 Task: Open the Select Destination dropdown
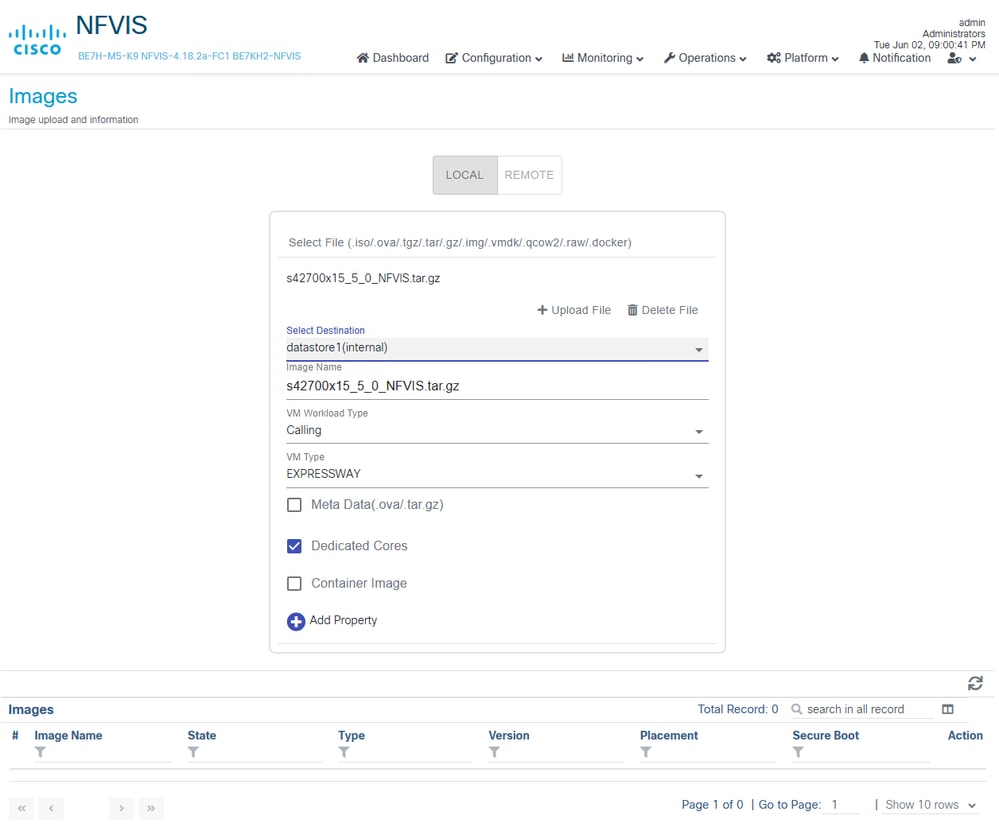pos(497,348)
